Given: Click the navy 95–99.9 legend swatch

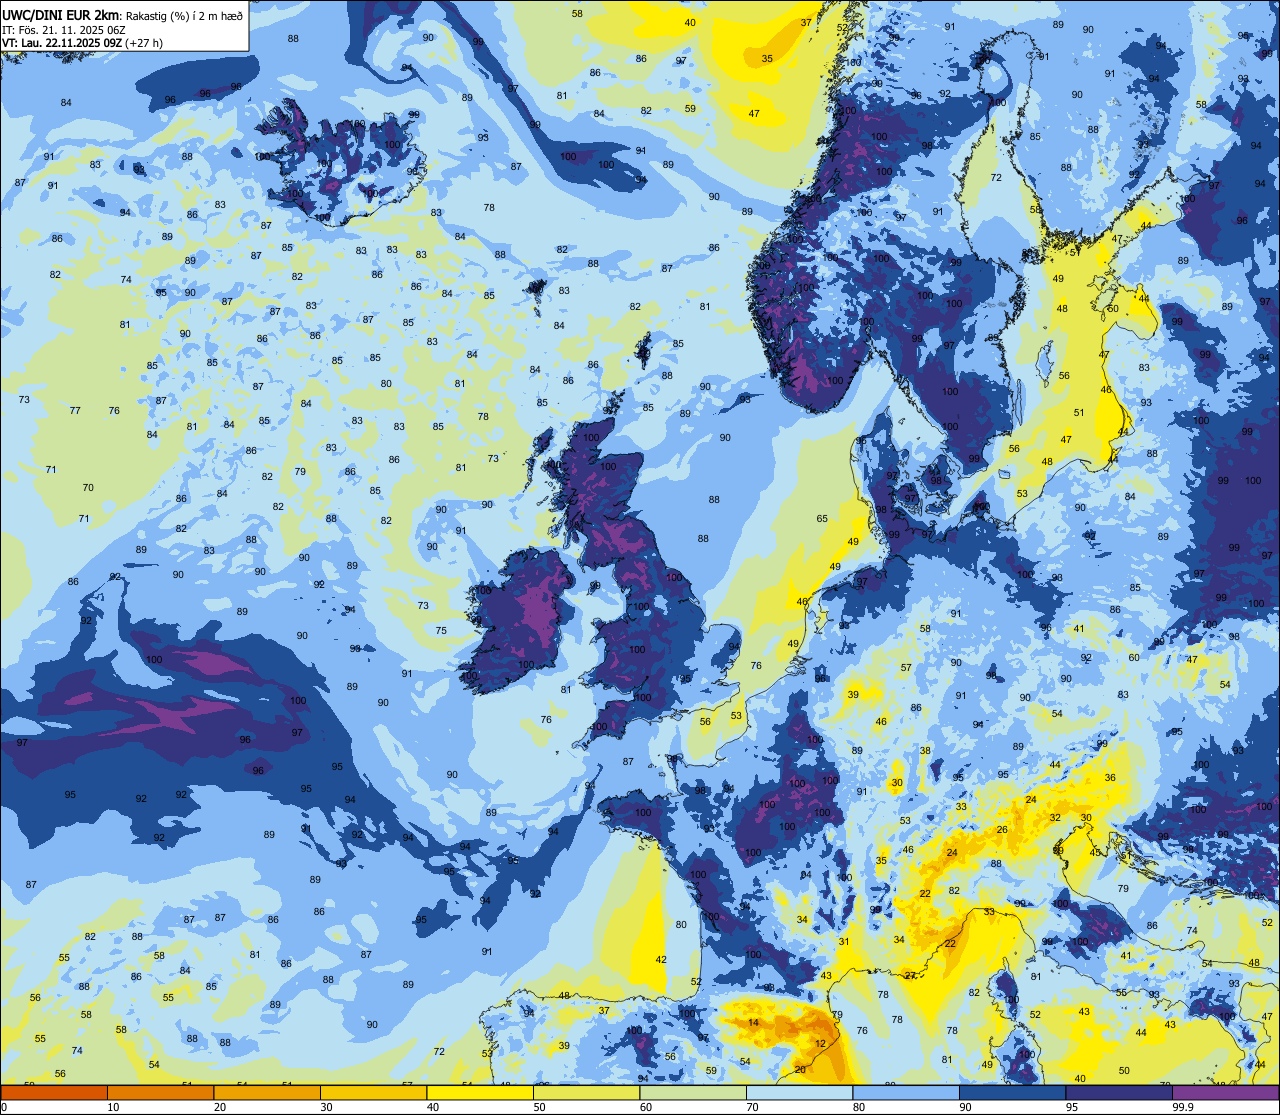Looking at the screenshot, I should 1119,1093.
